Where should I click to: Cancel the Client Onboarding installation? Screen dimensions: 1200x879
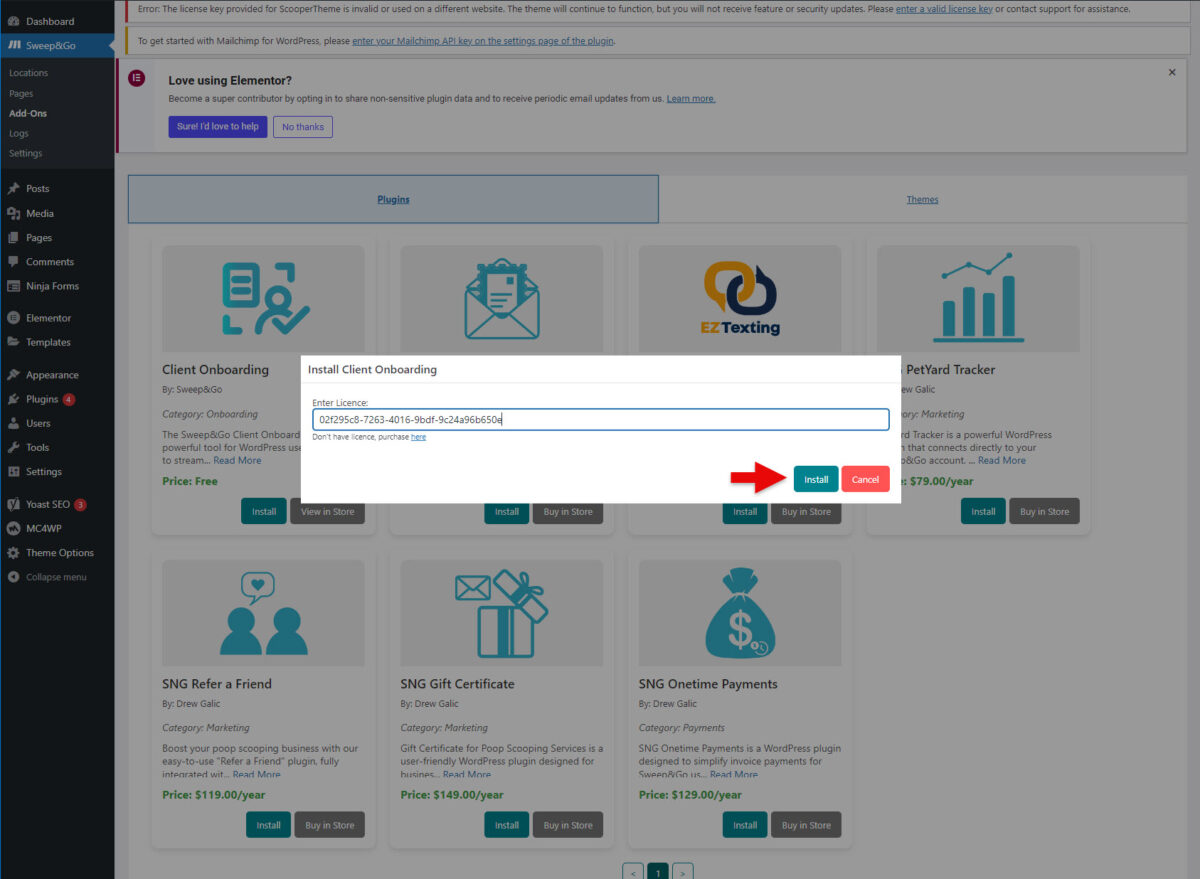864,479
